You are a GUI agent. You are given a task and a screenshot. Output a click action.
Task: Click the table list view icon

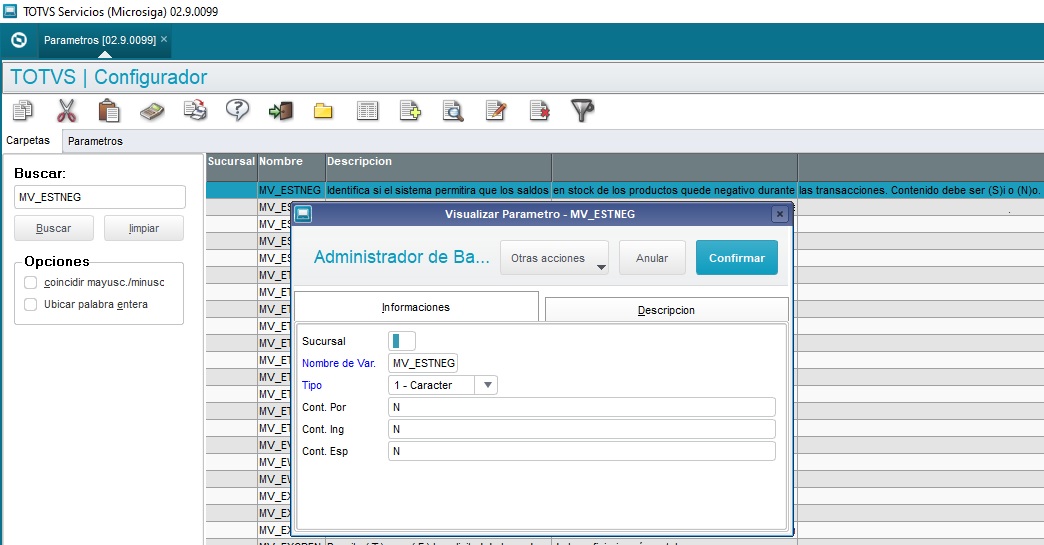click(x=367, y=110)
